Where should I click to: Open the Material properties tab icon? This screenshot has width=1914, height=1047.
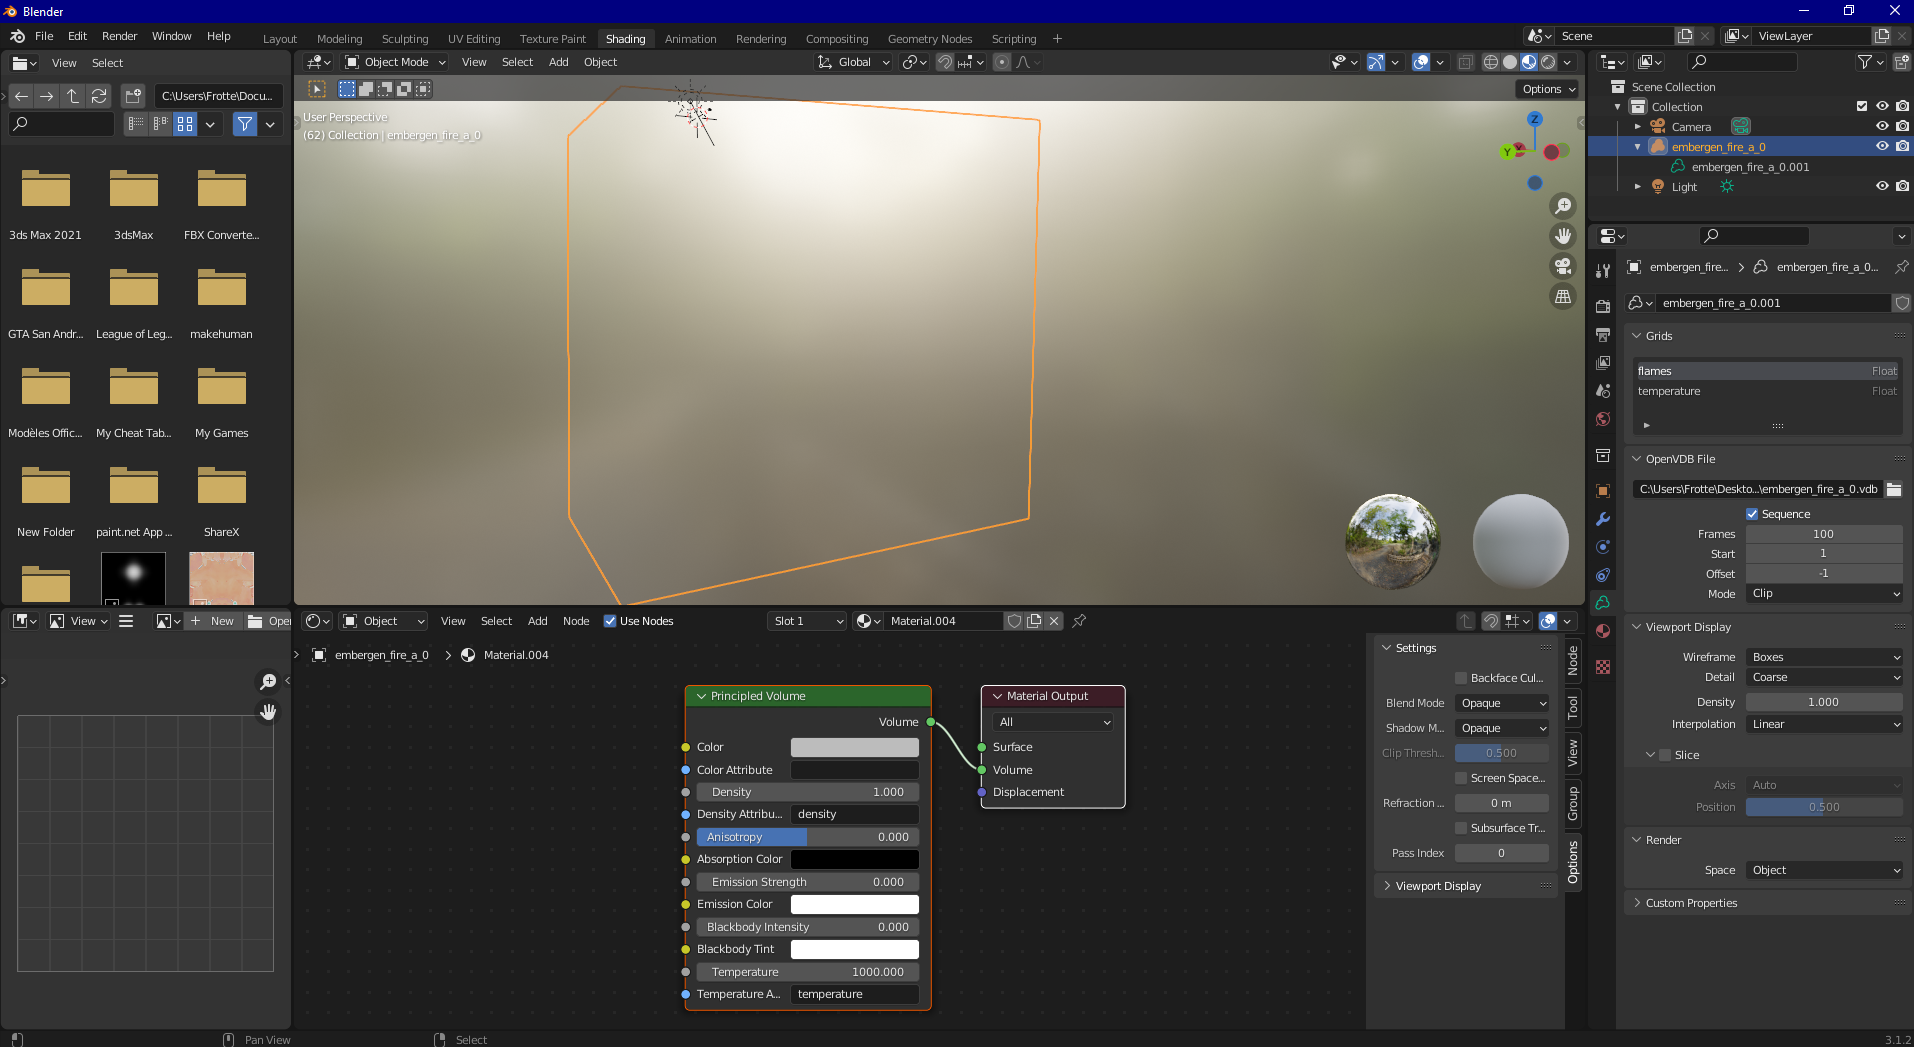pos(1603,631)
